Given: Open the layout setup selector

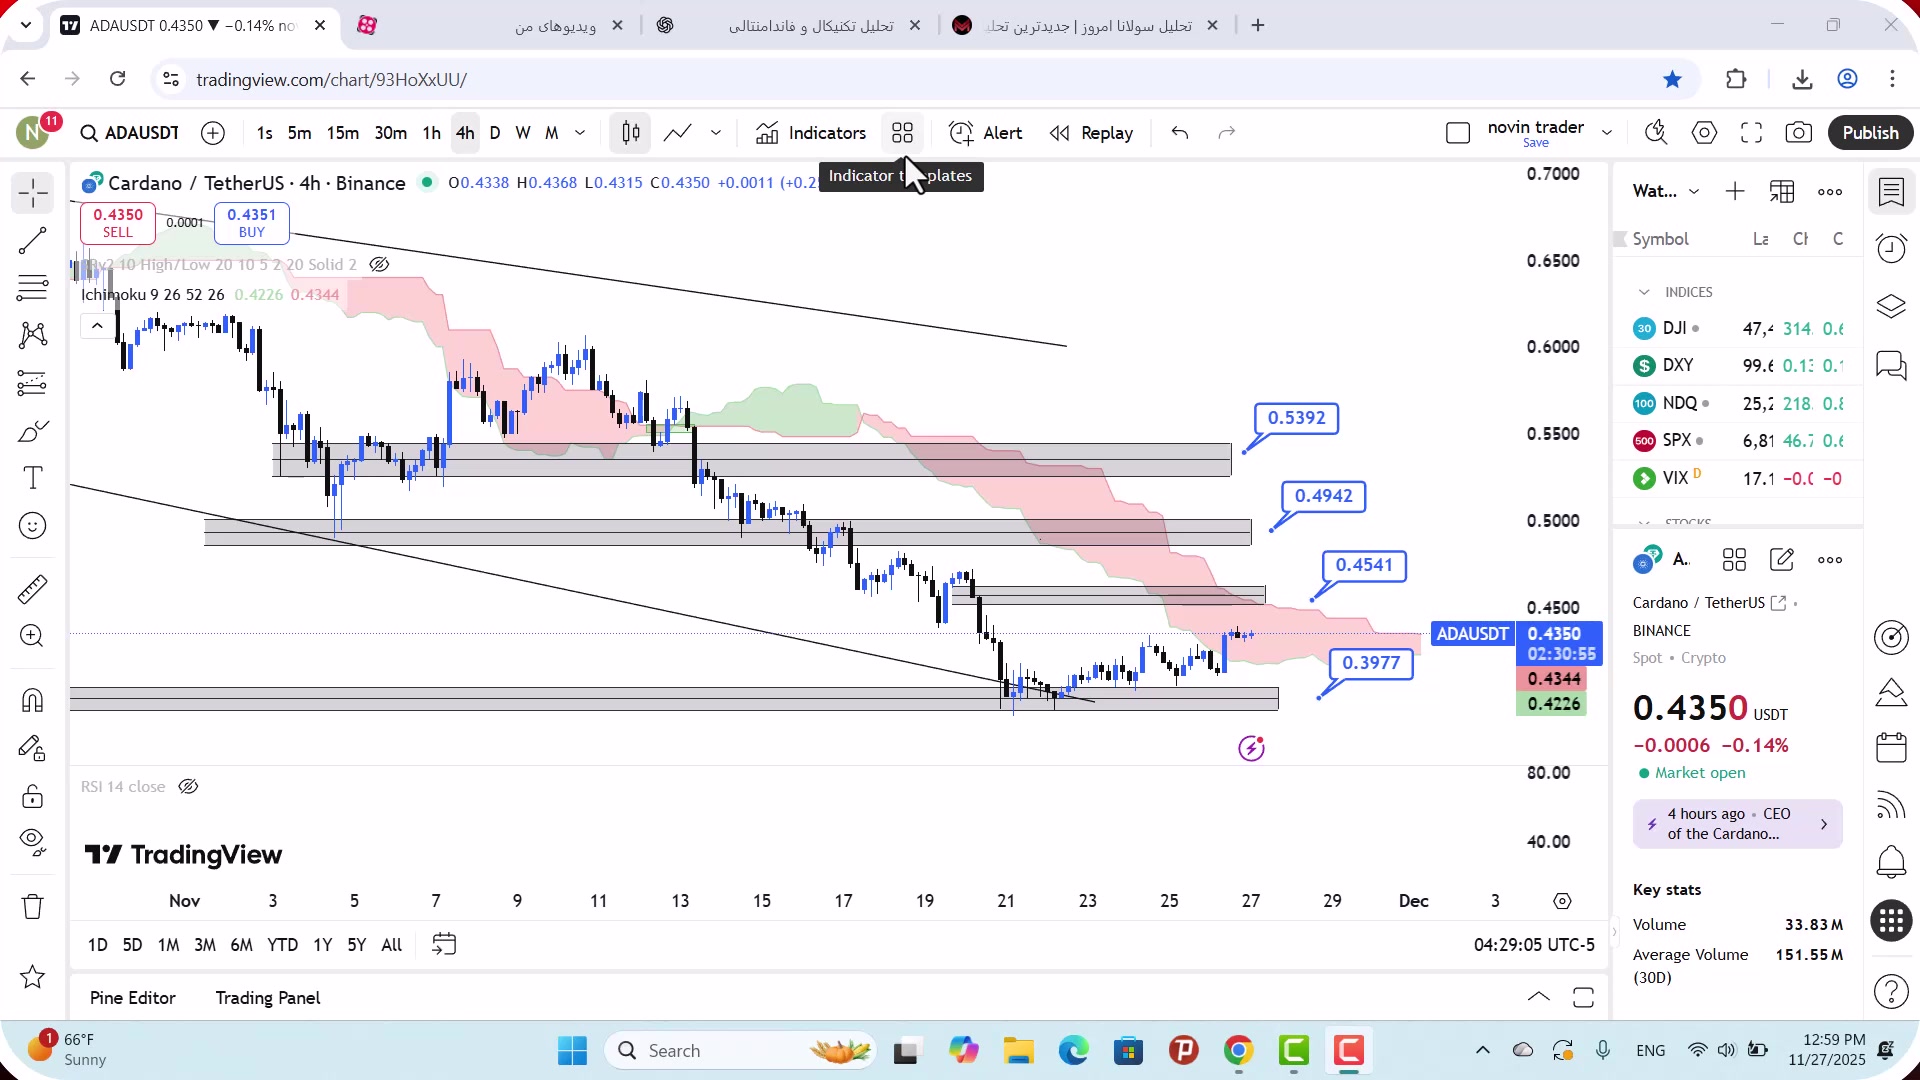Looking at the screenshot, I should click(x=1458, y=133).
